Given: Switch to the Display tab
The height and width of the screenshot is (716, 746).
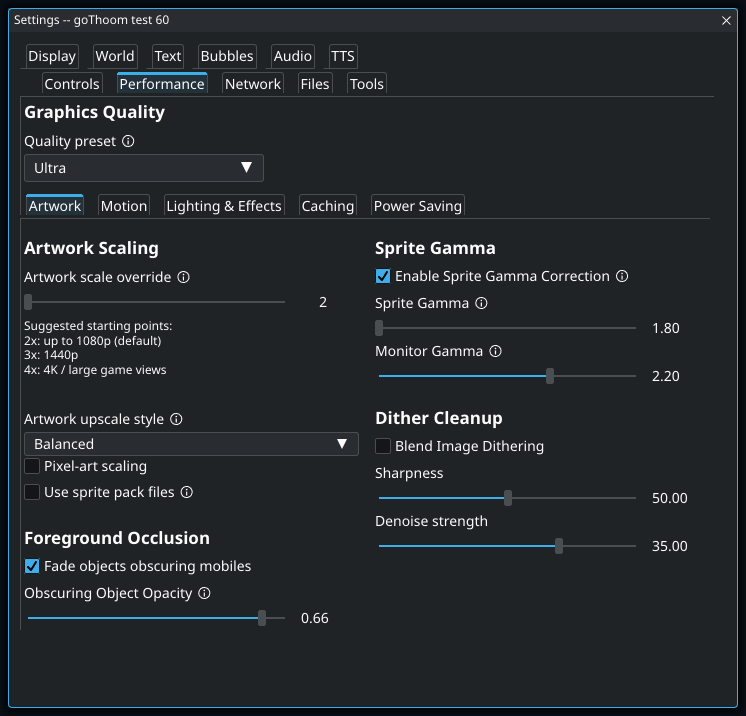Looking at the screenshot, I should [52, 56].
